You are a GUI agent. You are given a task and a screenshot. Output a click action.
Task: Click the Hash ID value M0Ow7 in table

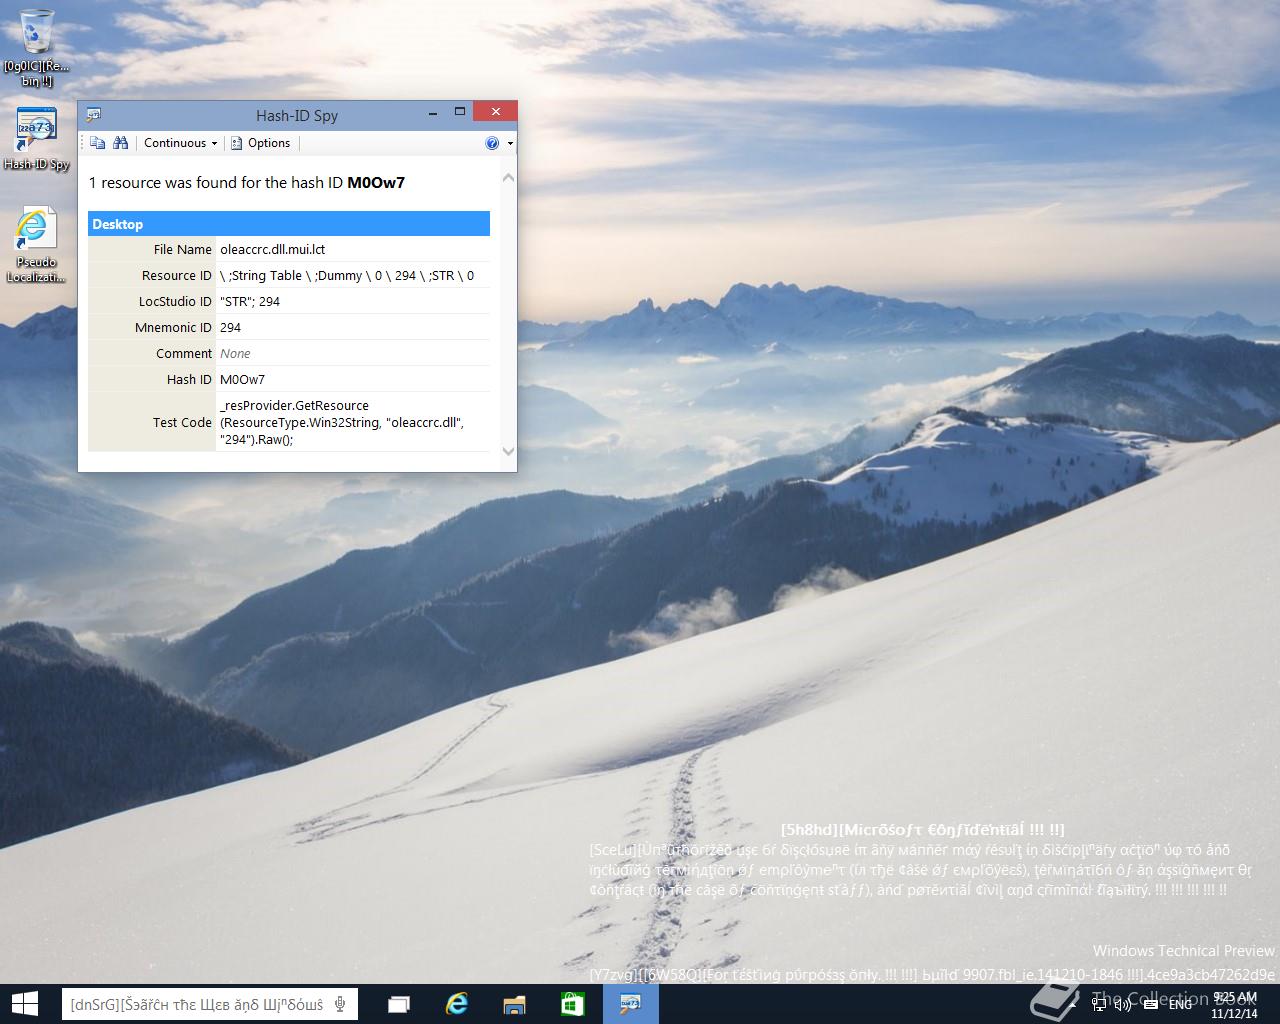pyautogui.click(x=242, y=379)
